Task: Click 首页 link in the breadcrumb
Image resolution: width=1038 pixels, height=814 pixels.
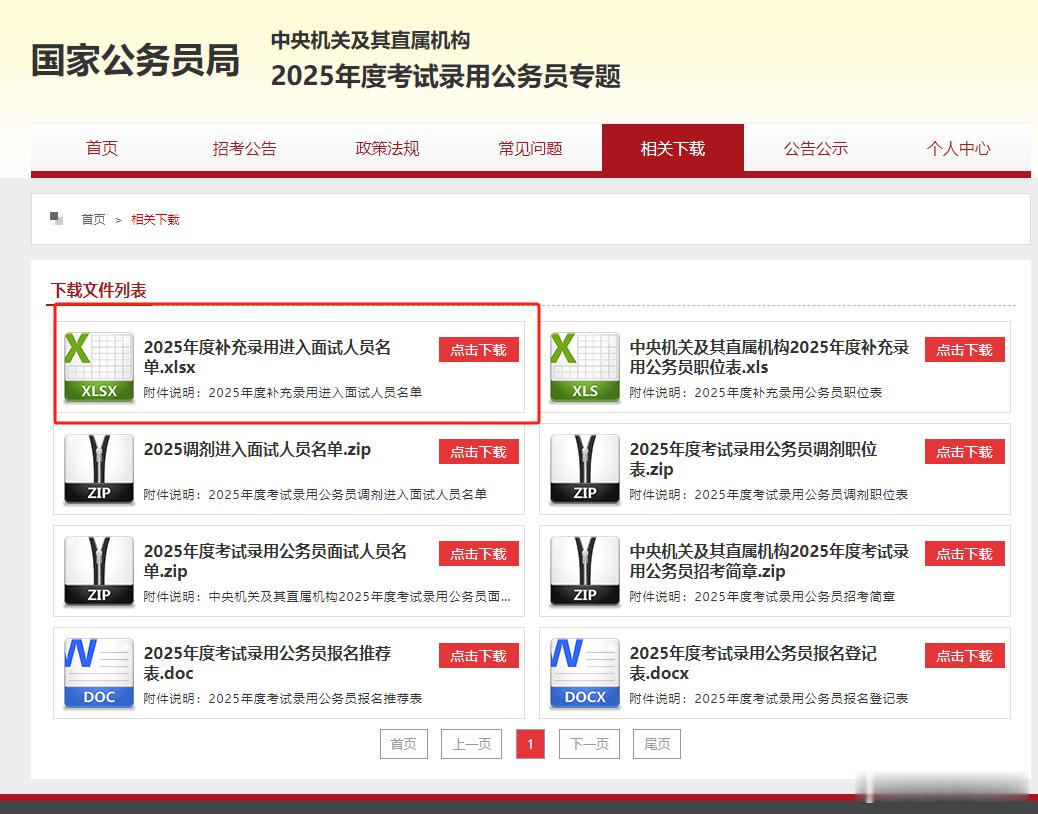Action: (93, 219)
